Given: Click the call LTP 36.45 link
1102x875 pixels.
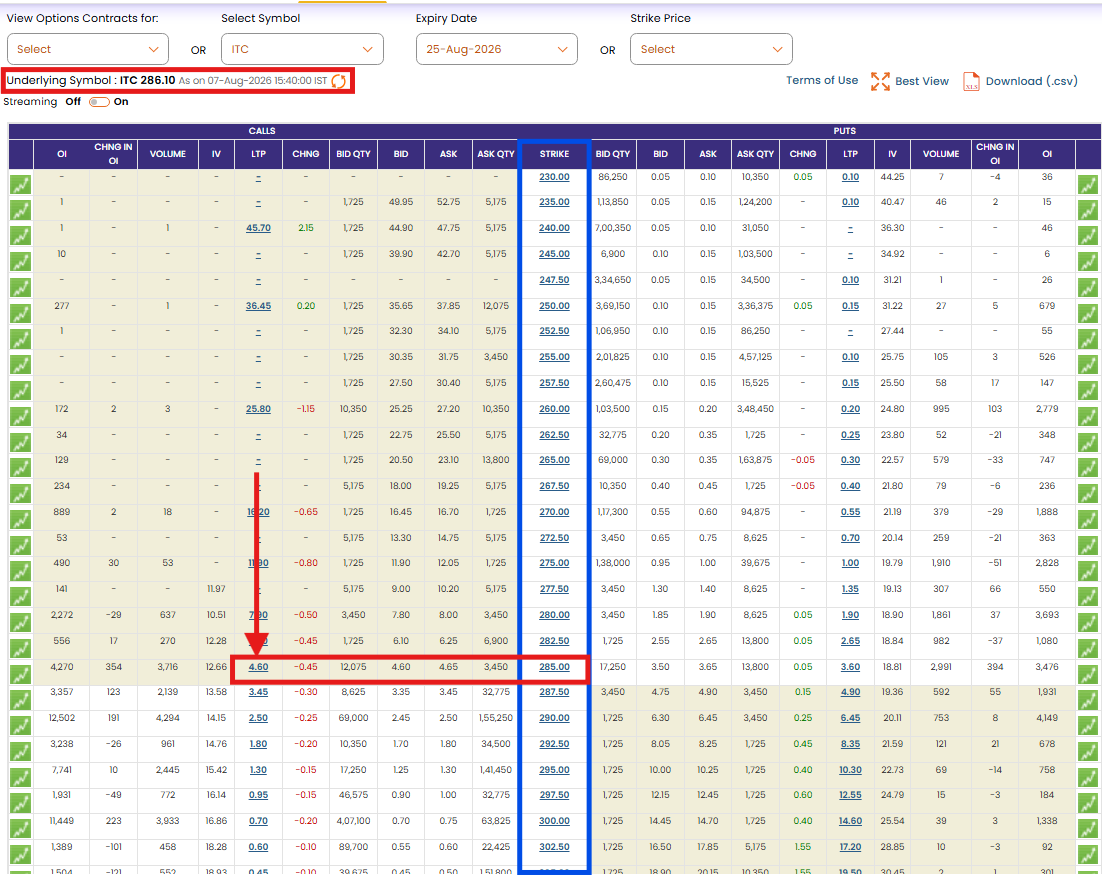Looking at the screenshot, I should (x=259, y=306).
